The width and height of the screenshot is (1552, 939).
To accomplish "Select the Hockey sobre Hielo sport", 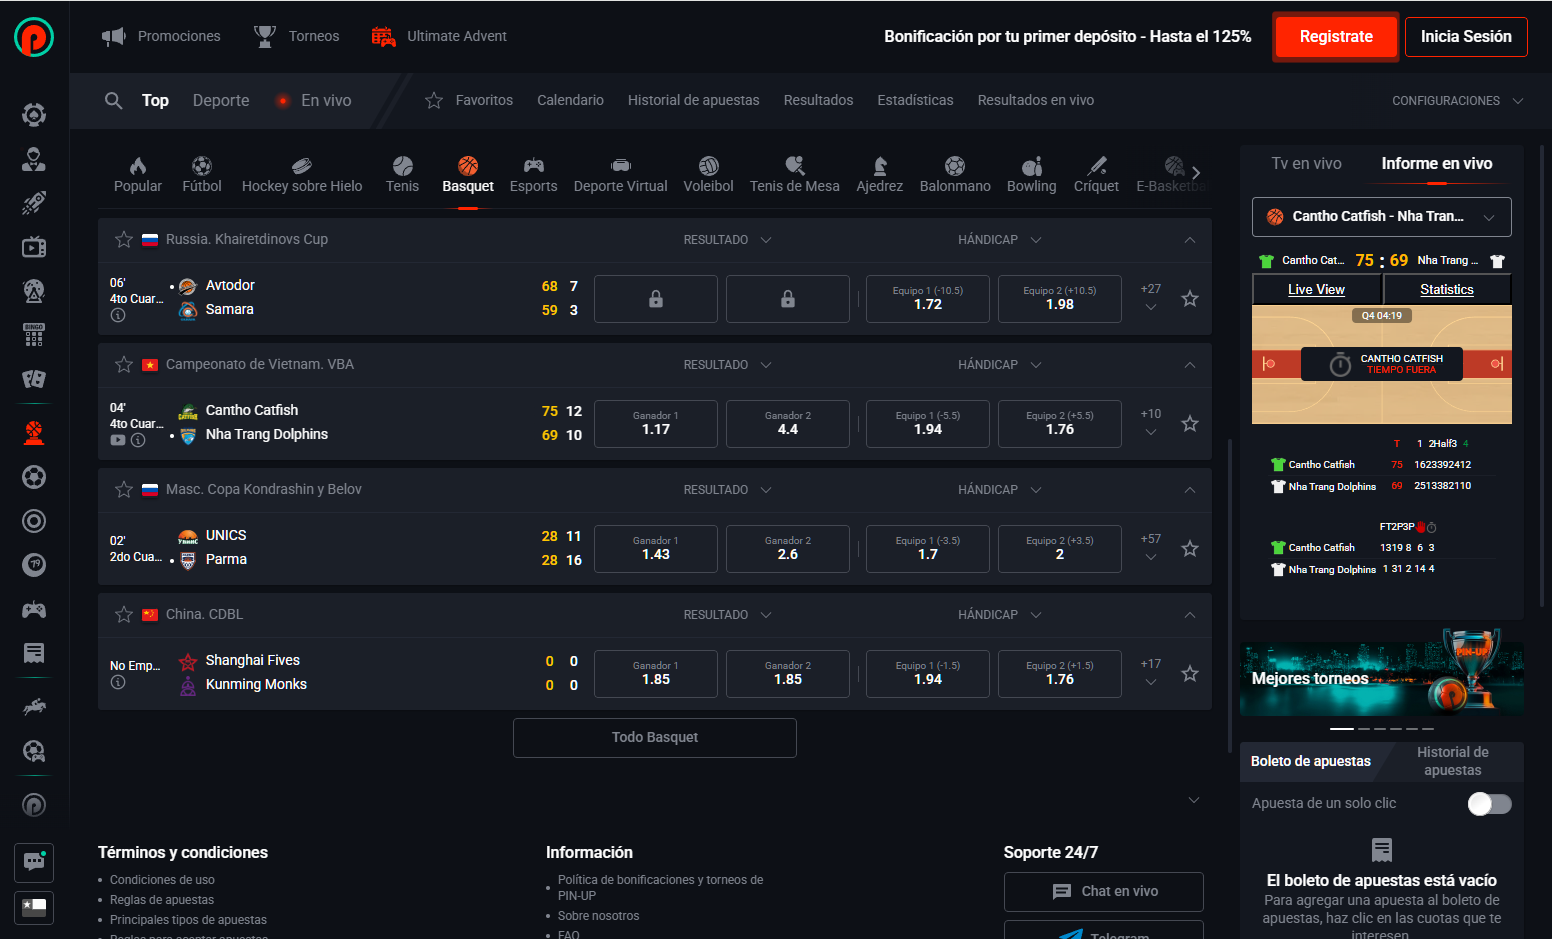I will (x=302, y=174).
